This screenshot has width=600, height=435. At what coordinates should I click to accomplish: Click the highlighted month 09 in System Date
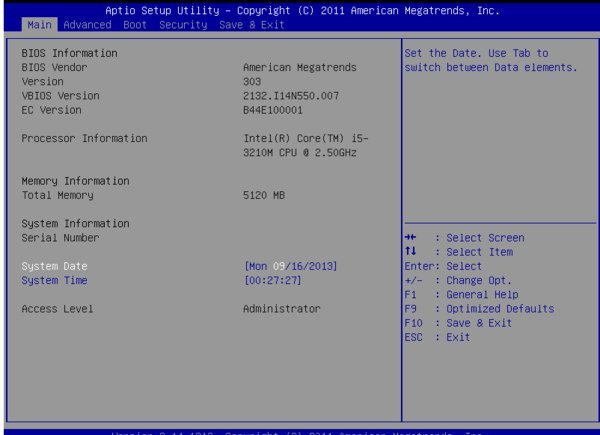(280, 267)
